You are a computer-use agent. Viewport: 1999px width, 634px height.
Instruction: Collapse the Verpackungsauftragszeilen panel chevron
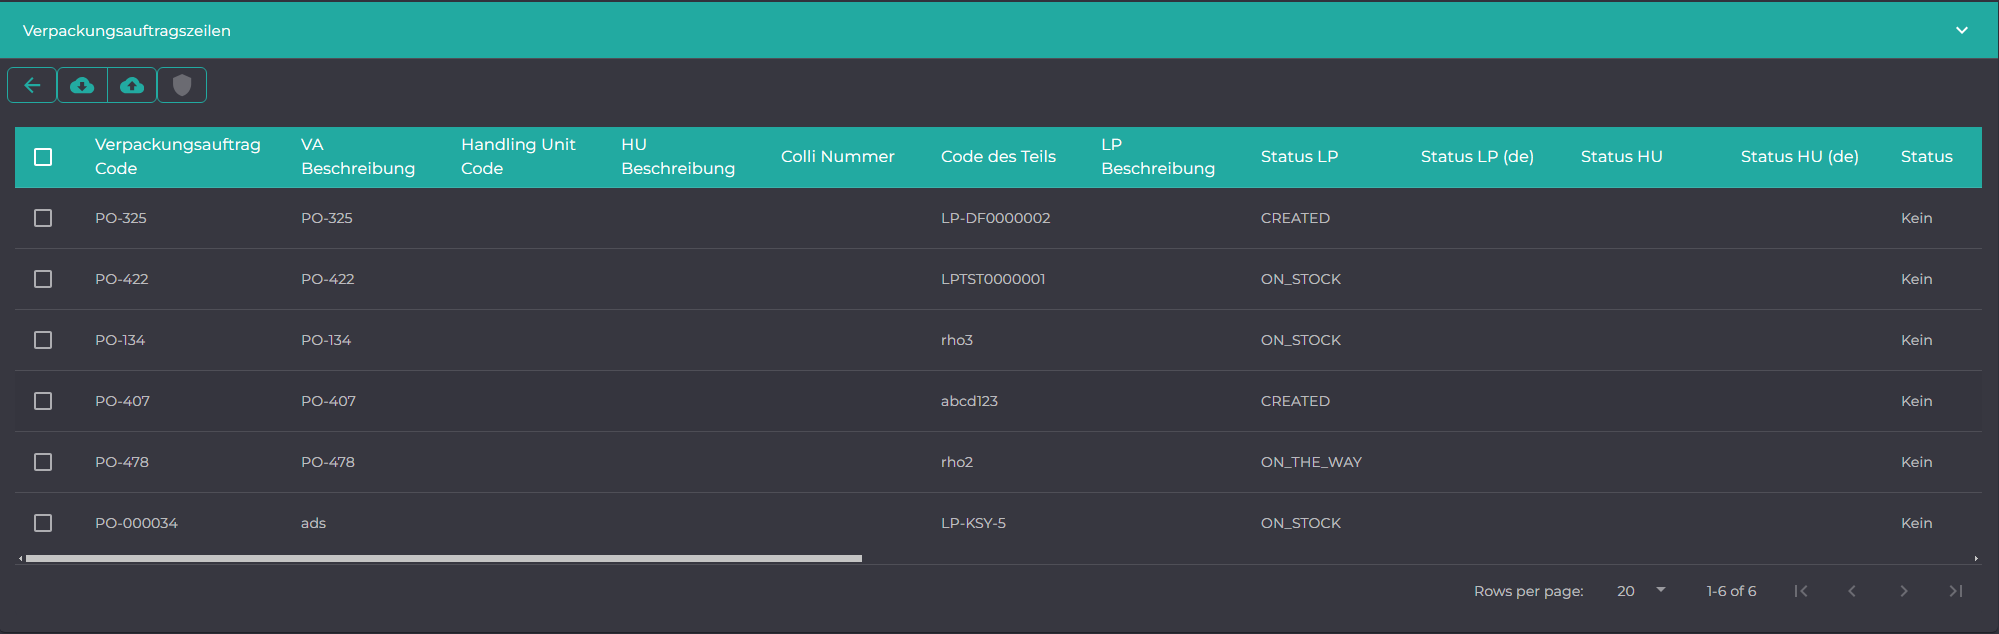click(1962, 30)
